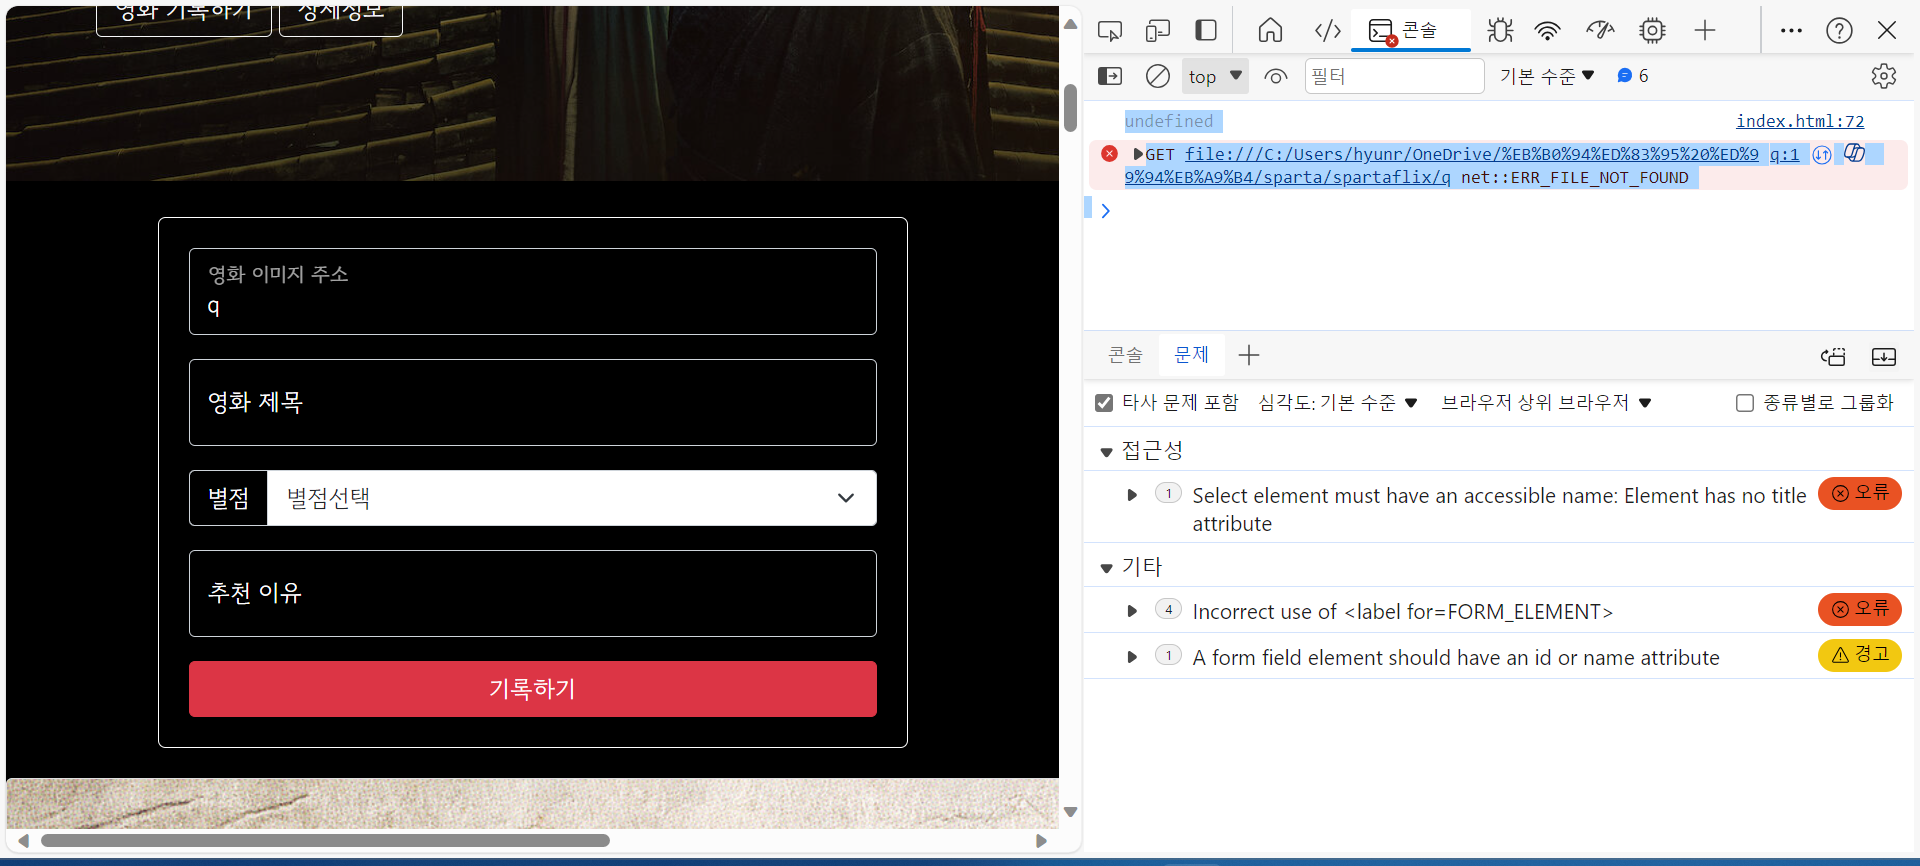The width and height of the screenshot is (1920, 866).
Task: Click the page horizontal scrollbar thumb
Action: pos(325,841)
